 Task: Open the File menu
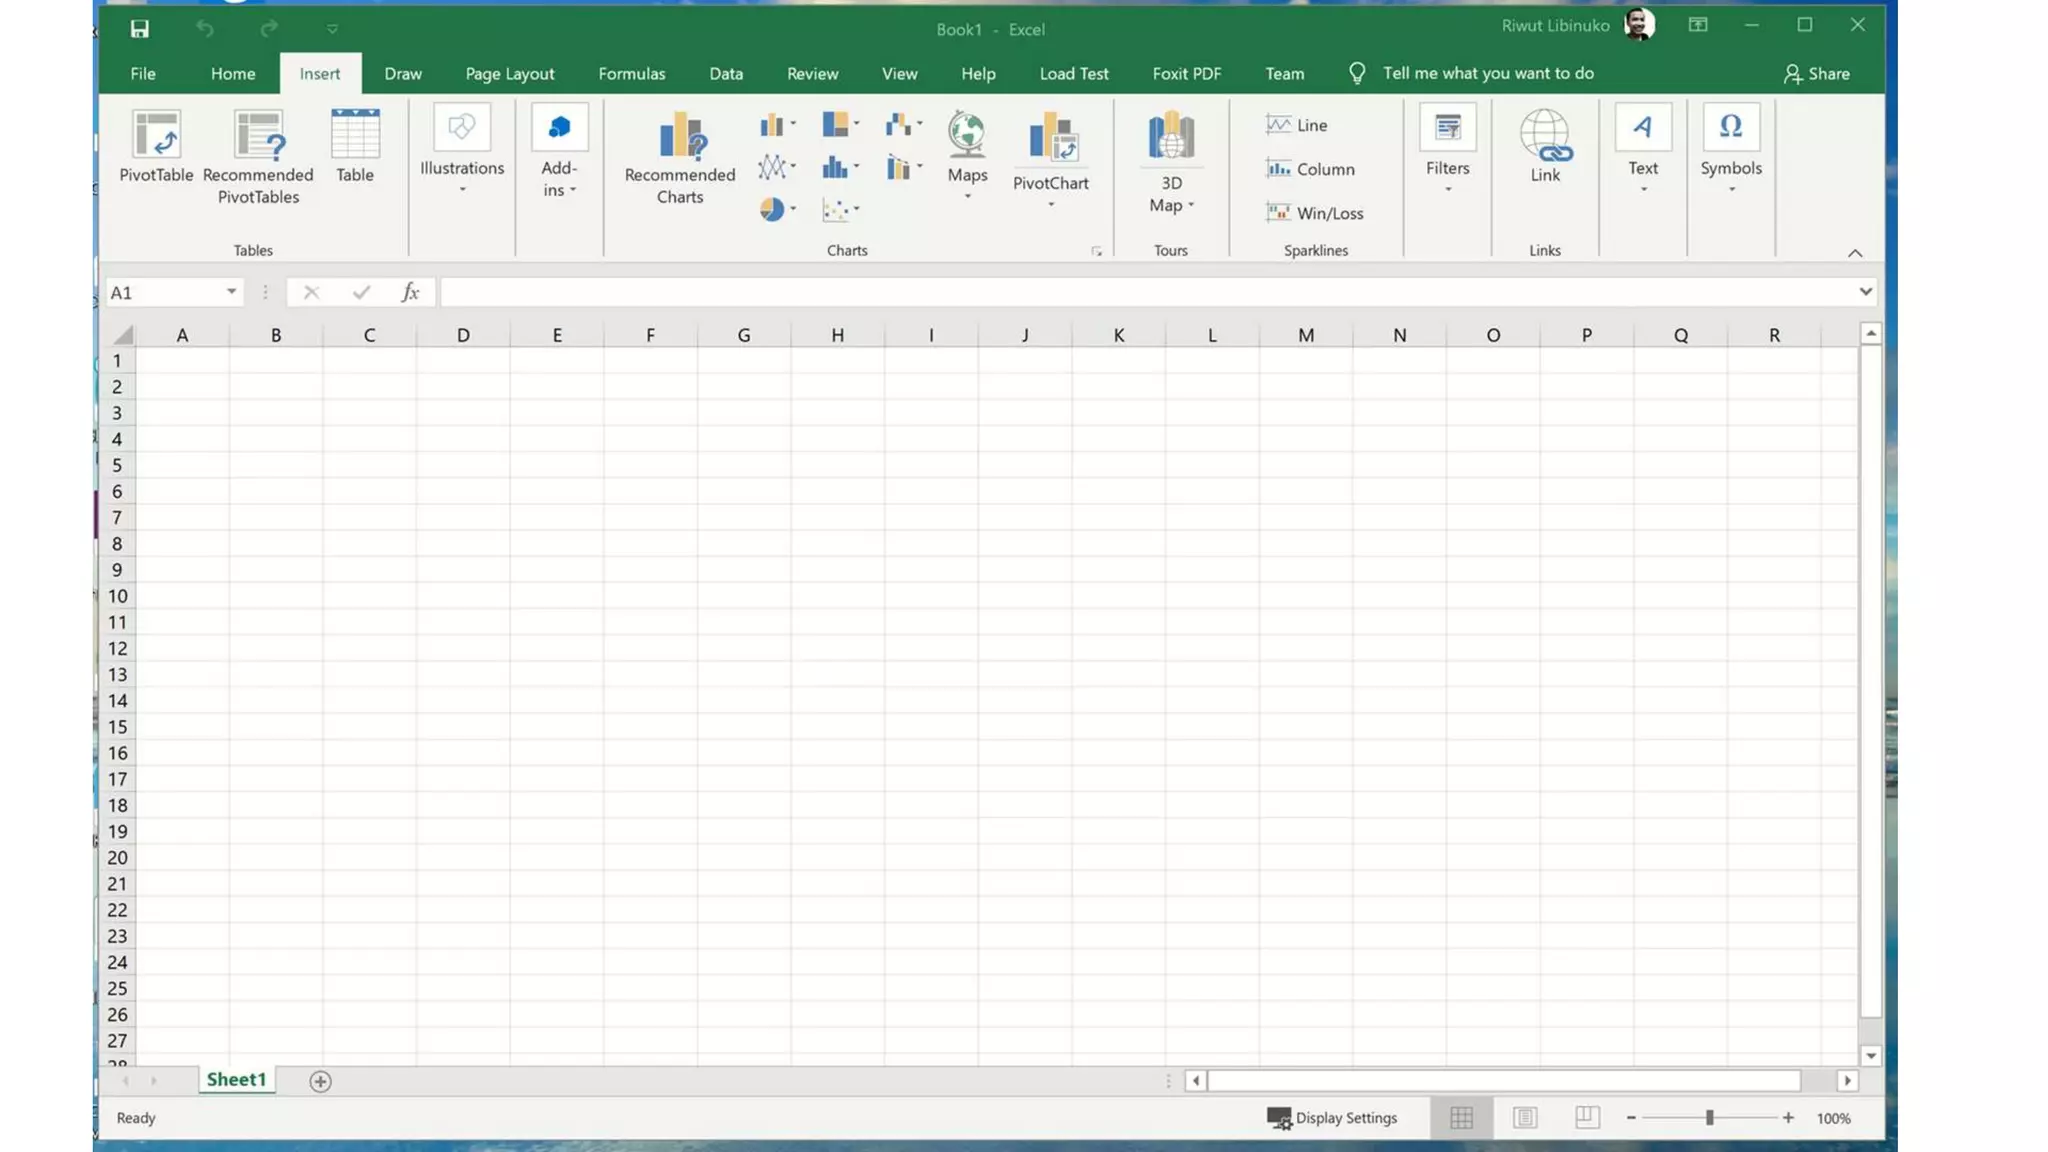[x=143, y=74]
